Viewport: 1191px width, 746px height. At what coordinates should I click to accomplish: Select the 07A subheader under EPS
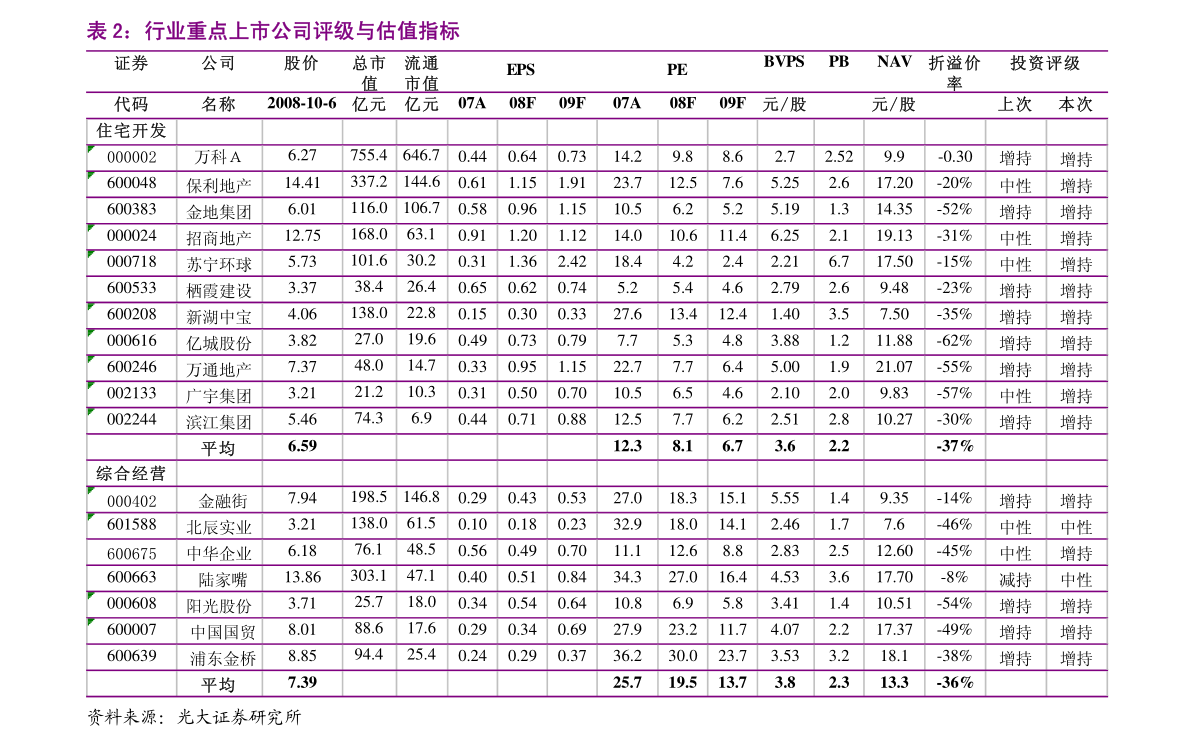(x=472, y=103)
